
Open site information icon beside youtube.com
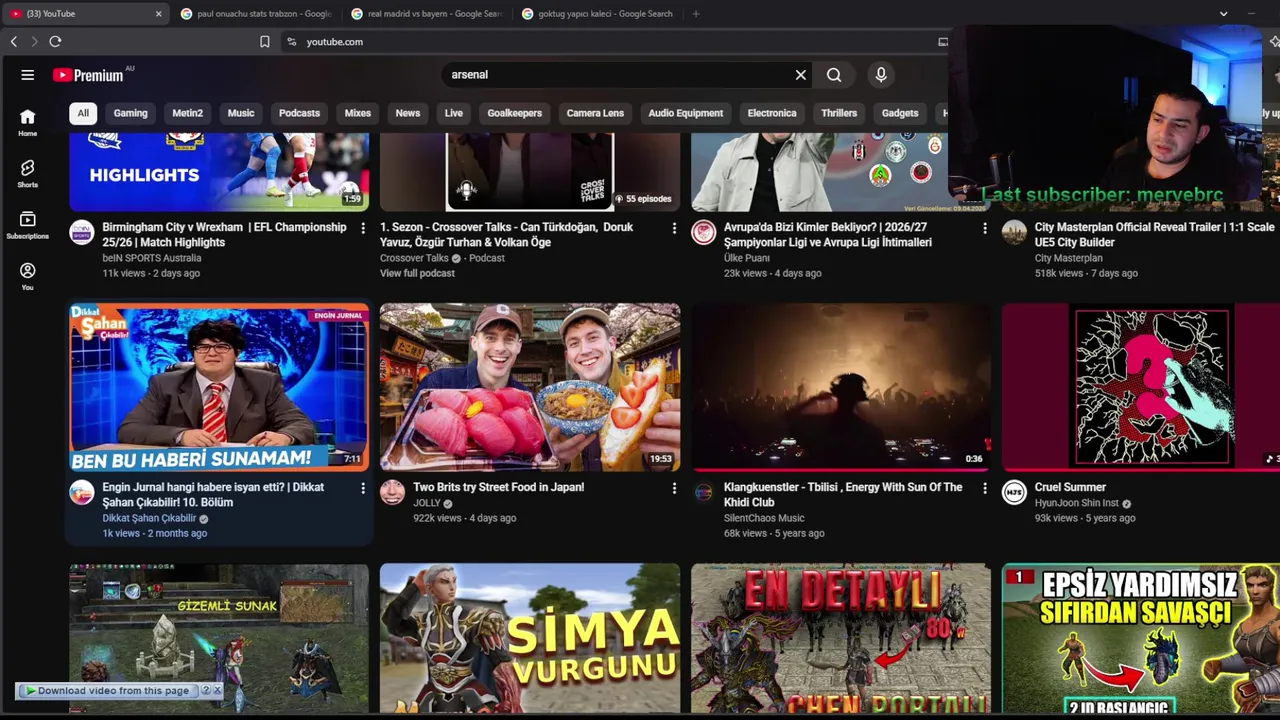pyautogui.click(x=291, y=42)
